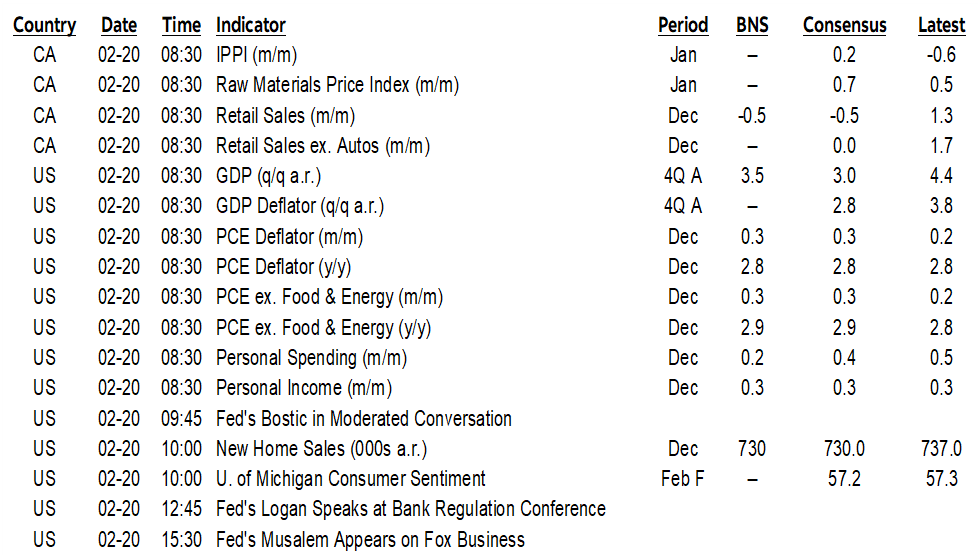The height and width of the screenshot is (557, 980).
Task: Open Fed's Logan Speaks at Bank Regulation Conference
Action: click(411, 509)
